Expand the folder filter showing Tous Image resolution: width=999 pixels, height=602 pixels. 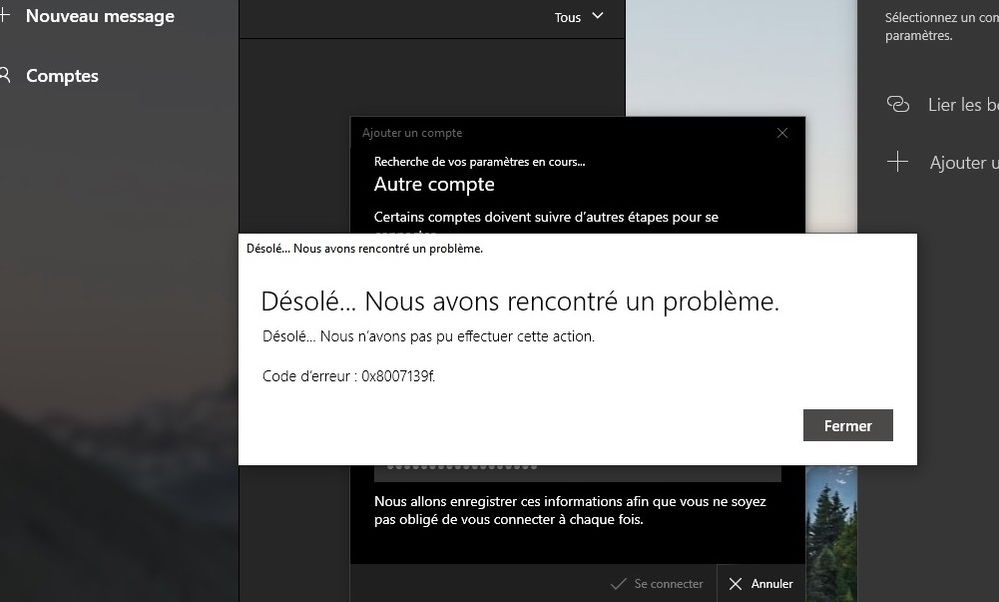pyautogui.click(x=580, y=17)
